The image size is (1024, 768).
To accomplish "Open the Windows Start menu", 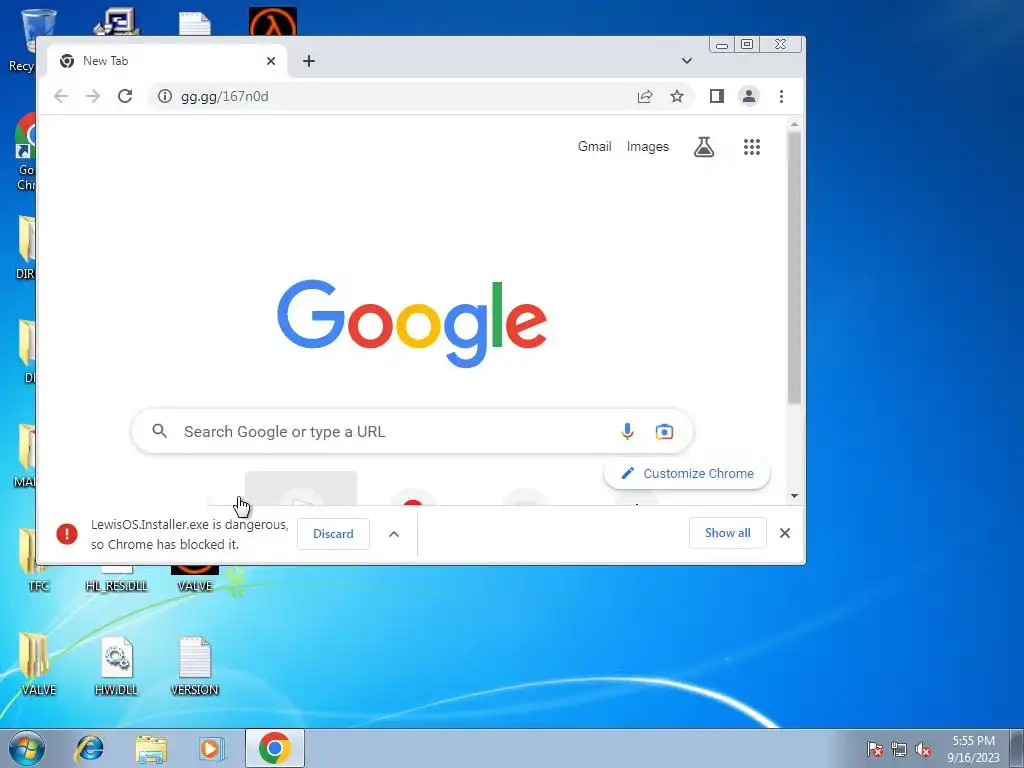I will click(x=26, y=748).
